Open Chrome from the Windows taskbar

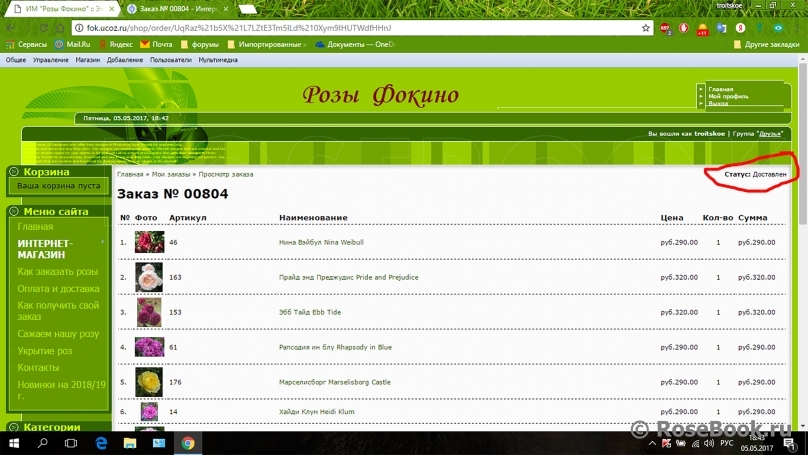pos(187,443)
